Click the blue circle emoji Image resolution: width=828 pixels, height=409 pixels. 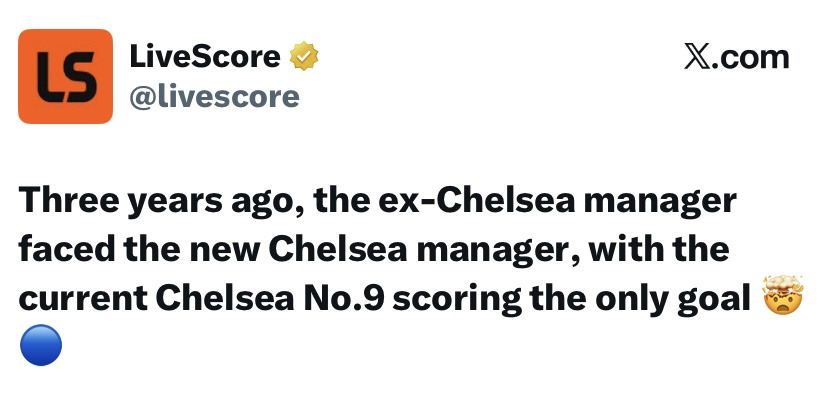pos(41,344)
